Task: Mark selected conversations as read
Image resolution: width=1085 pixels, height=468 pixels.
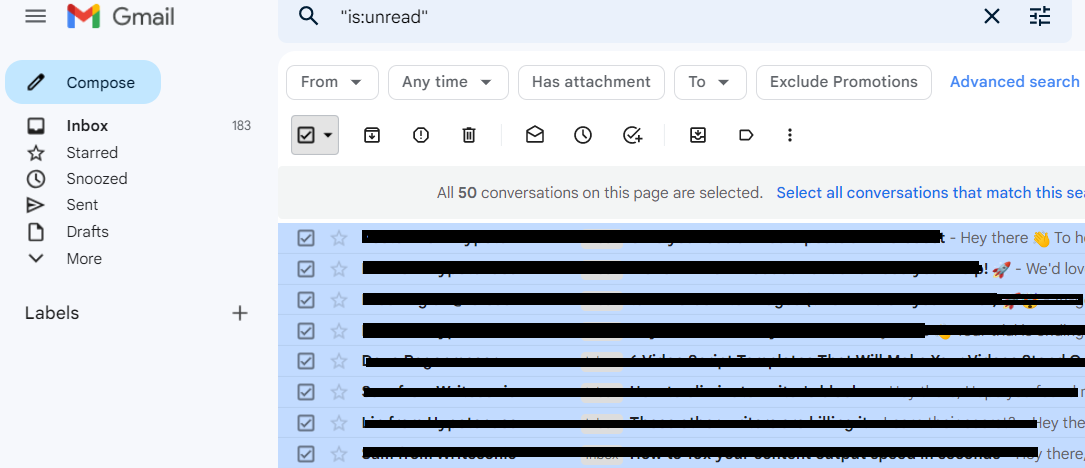Action: point(535,135)
